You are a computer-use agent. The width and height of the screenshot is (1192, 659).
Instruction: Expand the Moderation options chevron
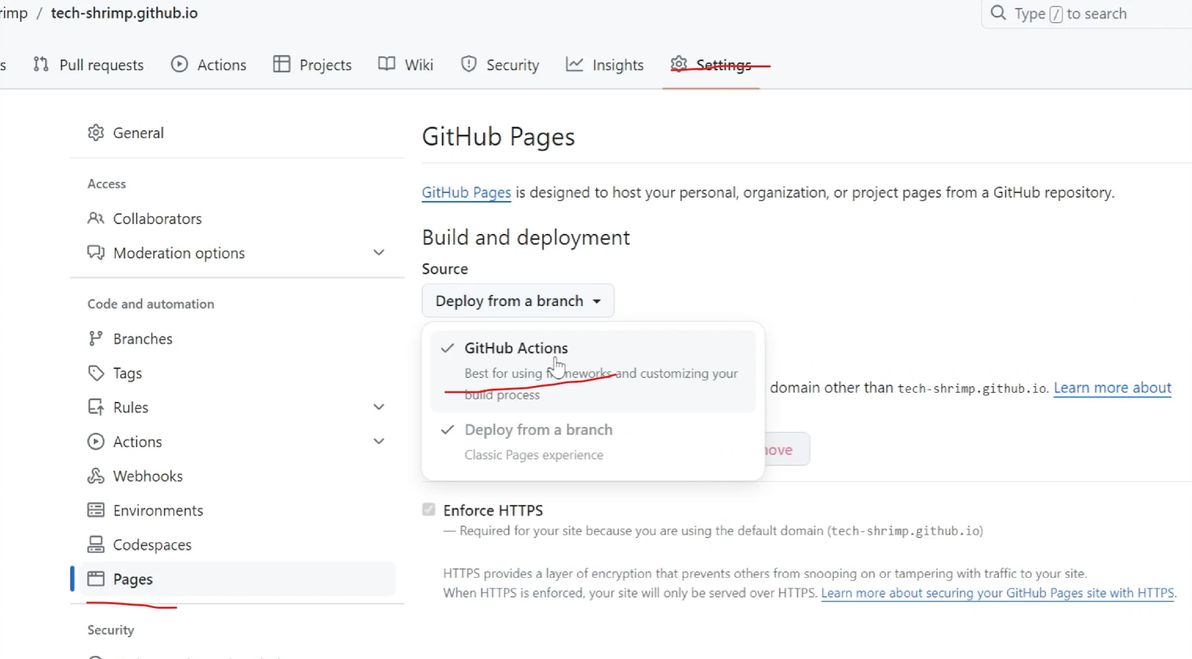pos(379,253)
